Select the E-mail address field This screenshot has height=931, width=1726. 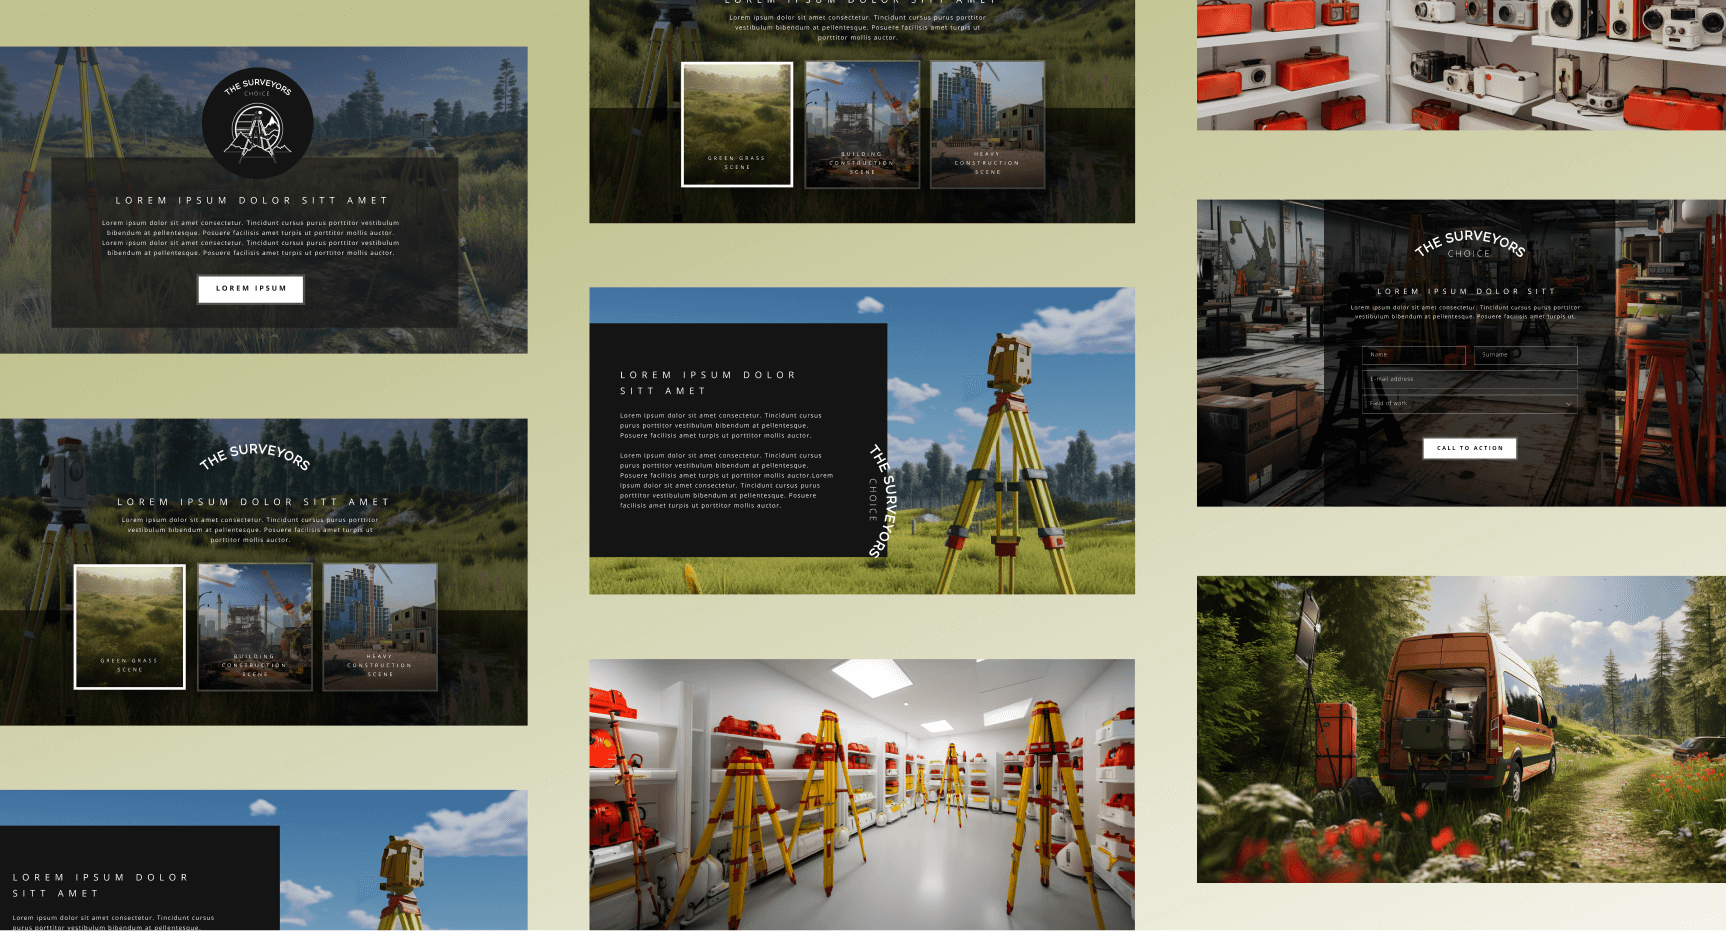(1469, 379)
